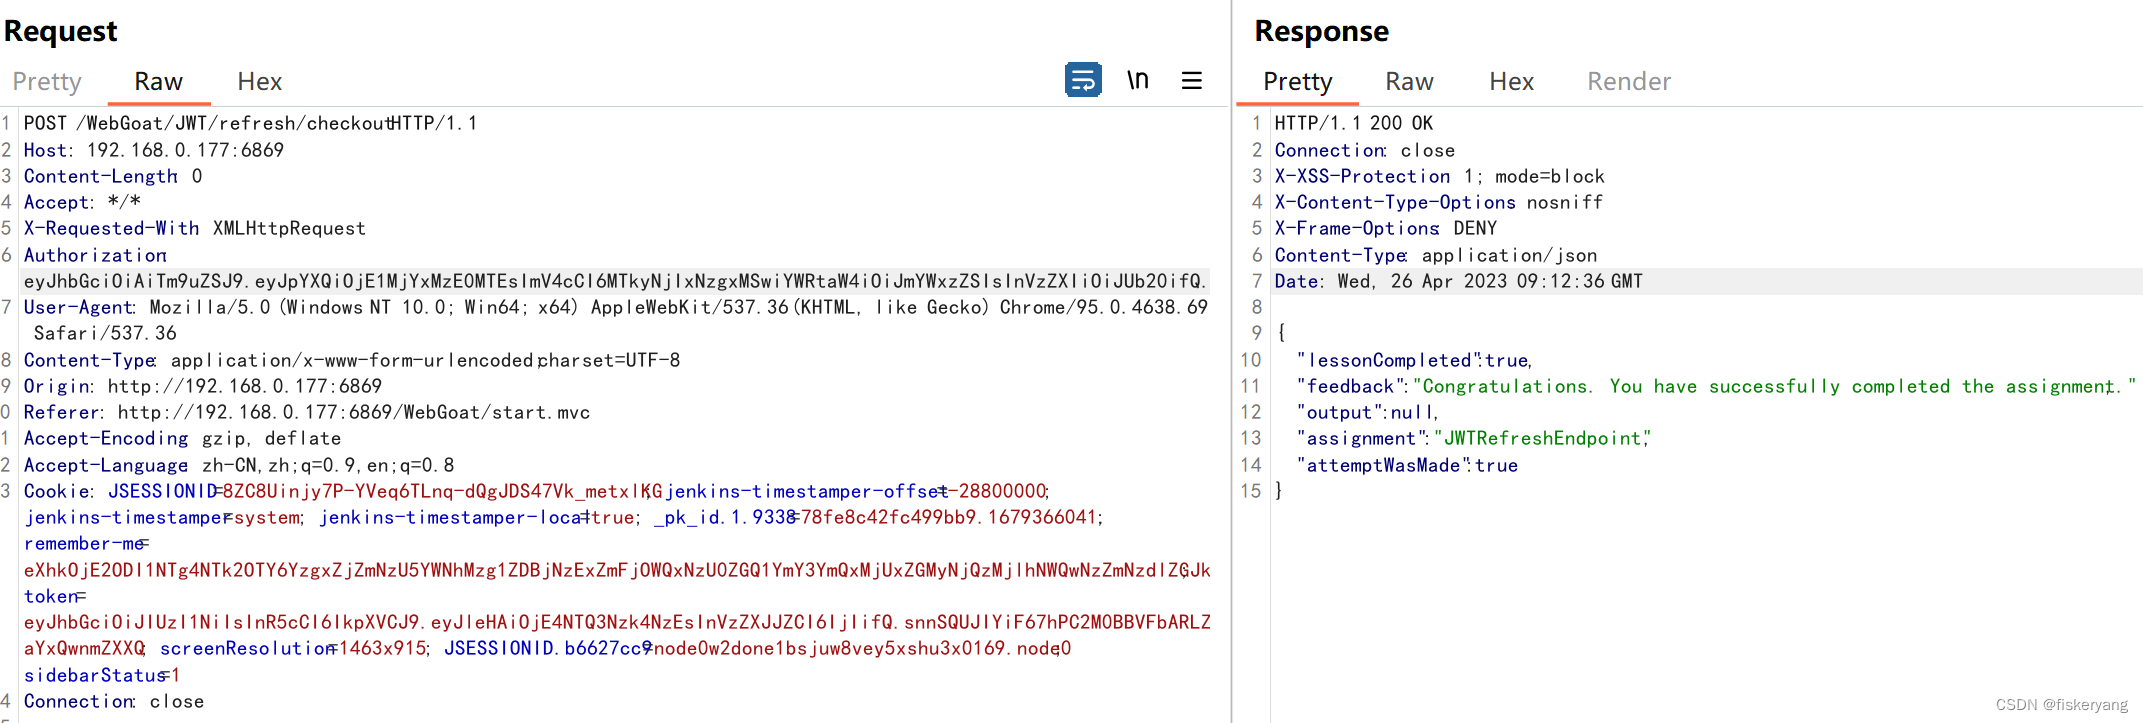Screen dimensions: 2143x723
Task: Click the token= cookie name
Action: (55, 596)
